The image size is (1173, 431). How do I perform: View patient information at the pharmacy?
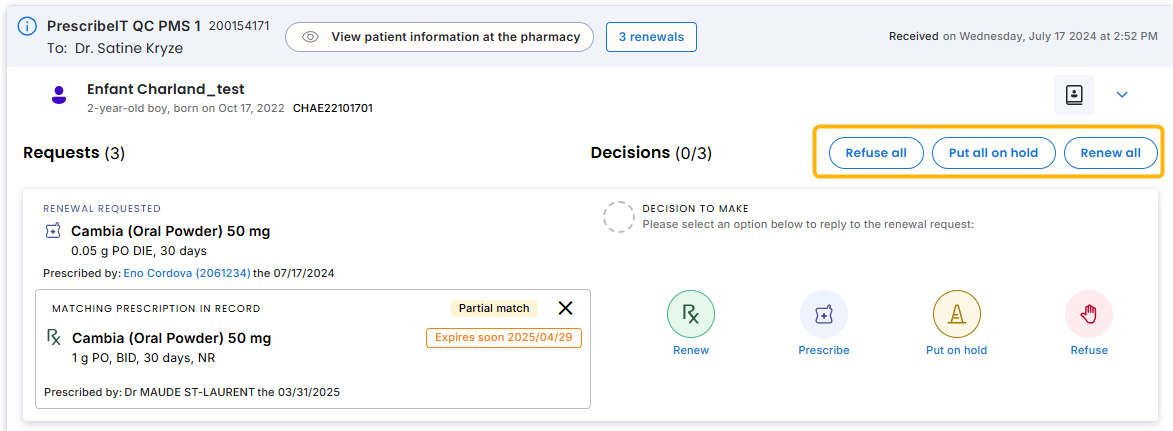[439, 37]
